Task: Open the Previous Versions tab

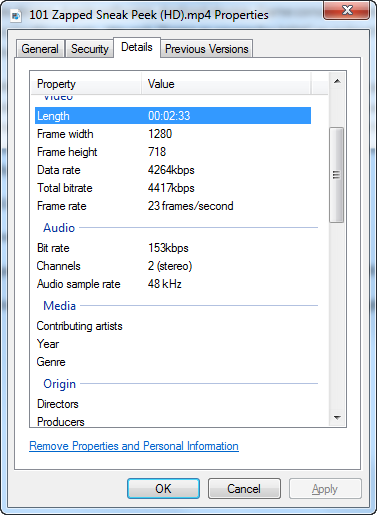Action: pyautogui.click(x=207, y=49)
